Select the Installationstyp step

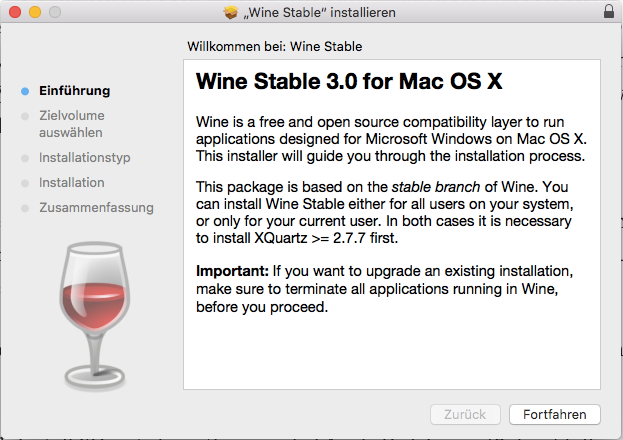tap(84, 157)
